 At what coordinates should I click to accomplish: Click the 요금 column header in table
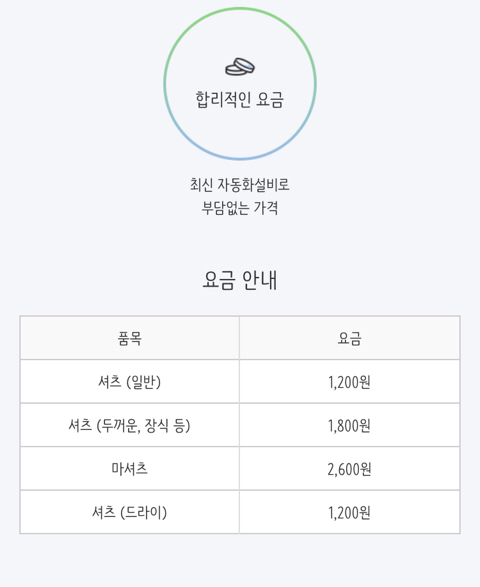pyautogui.click(x=349, y=338)
